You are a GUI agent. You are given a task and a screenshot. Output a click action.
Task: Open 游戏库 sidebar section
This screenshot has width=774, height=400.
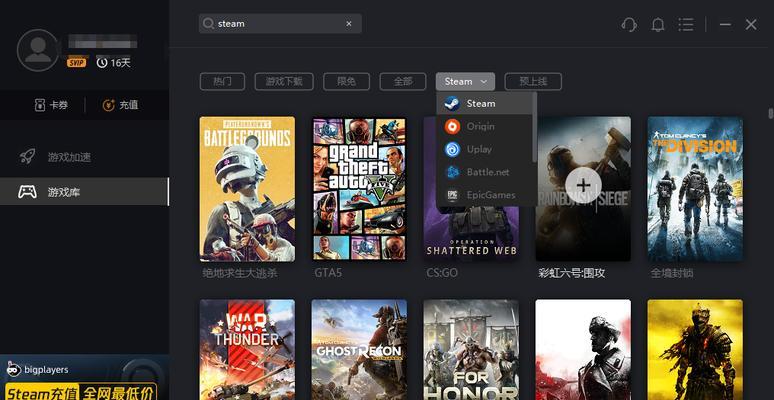pyautogui.click(x=84, y=192)
